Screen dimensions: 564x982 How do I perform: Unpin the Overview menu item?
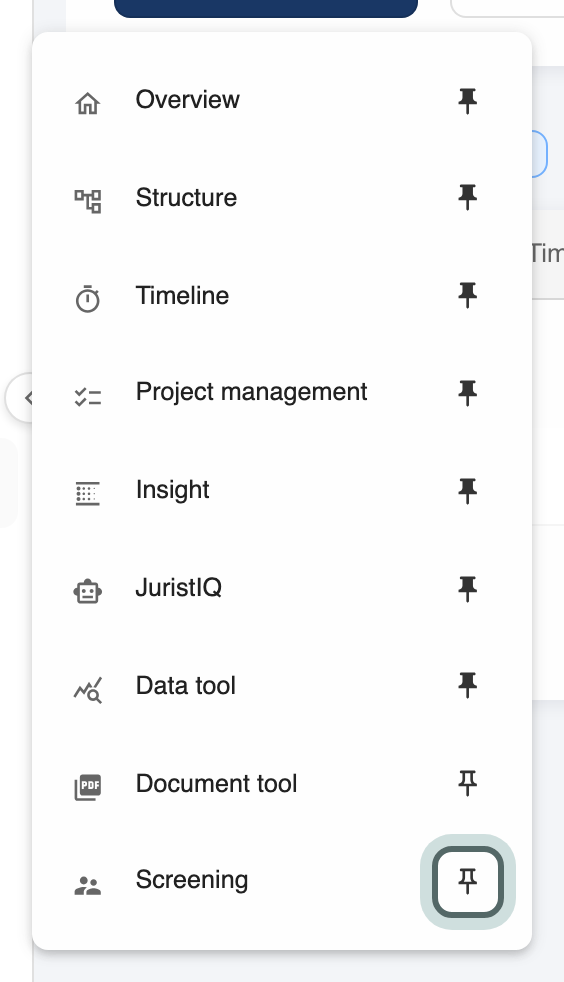[x=468, y=100]
